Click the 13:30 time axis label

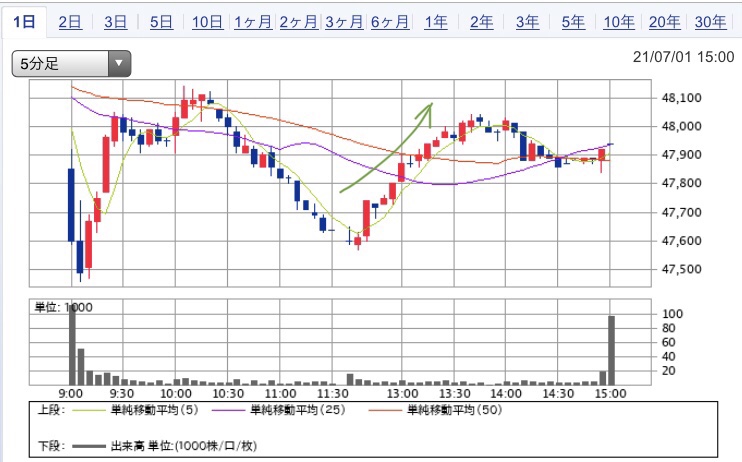pyautogui.click(x=454, y=394)
